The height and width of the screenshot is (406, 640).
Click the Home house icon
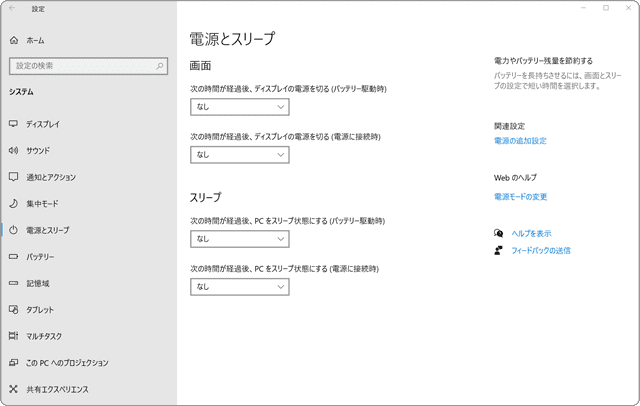[x=14, y=40]
